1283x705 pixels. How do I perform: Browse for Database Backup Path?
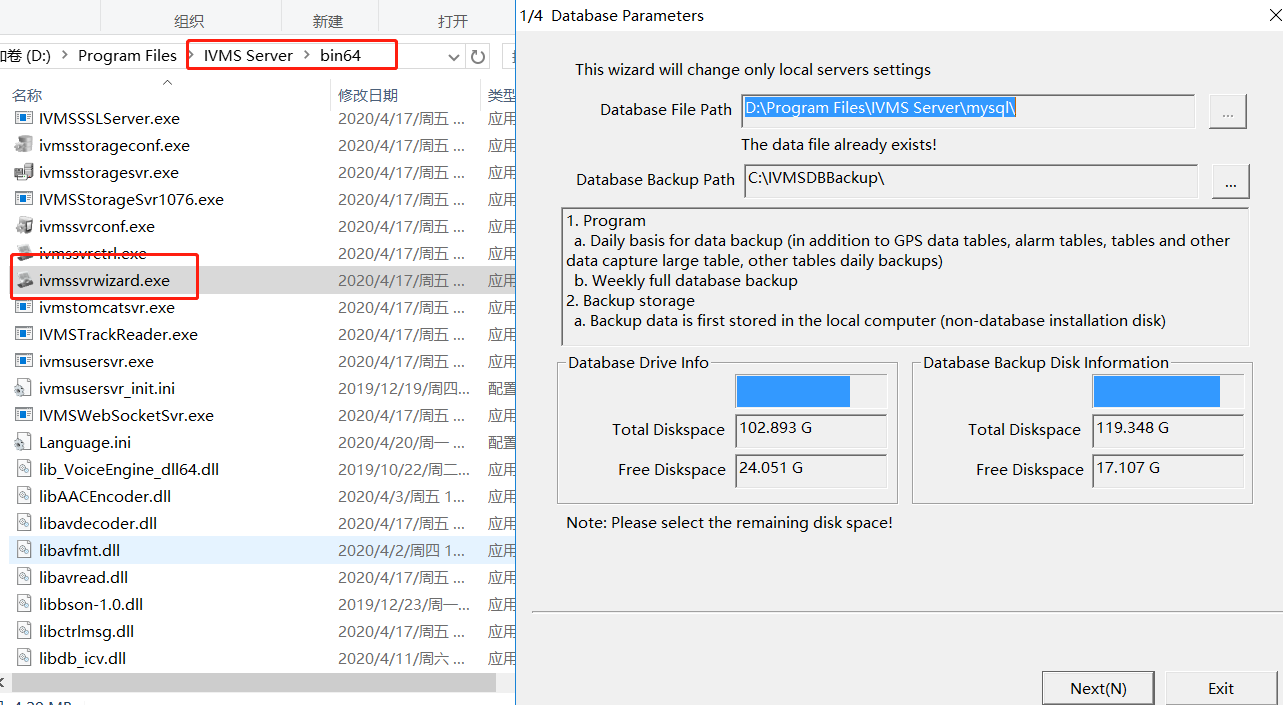(x=1230, y=181)
